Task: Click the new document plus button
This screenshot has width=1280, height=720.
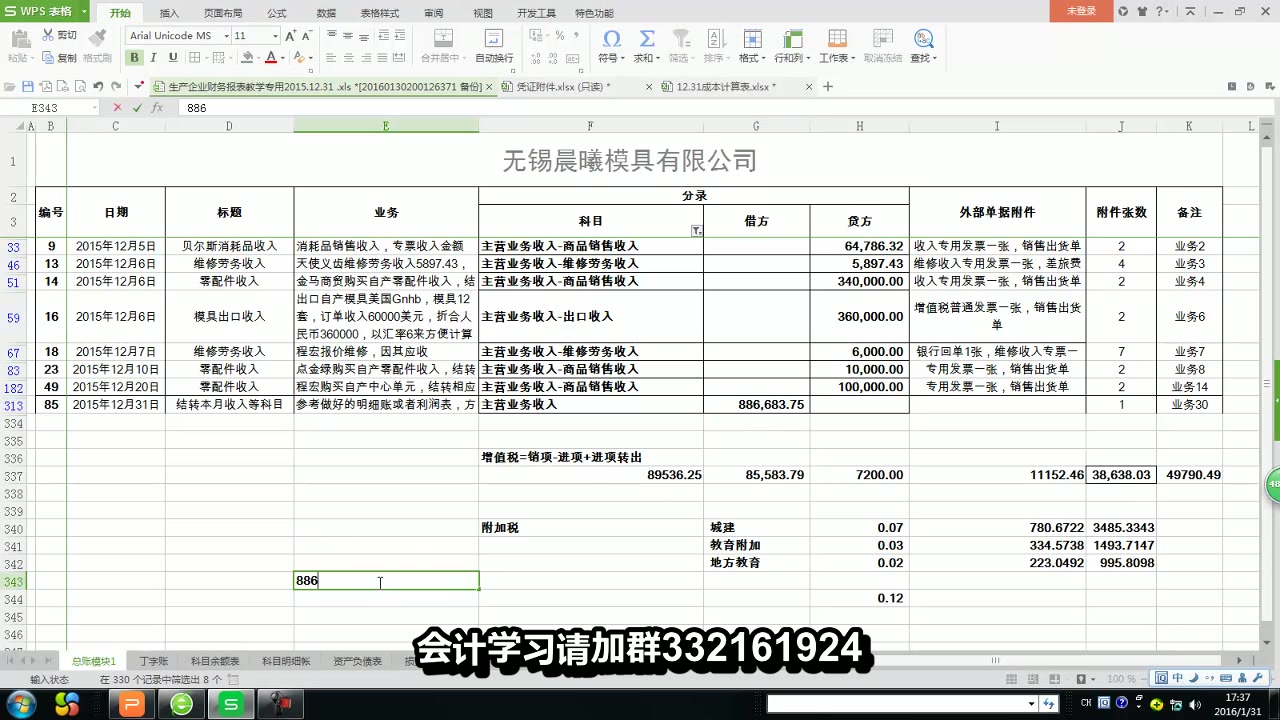Action: pos(827,87)
